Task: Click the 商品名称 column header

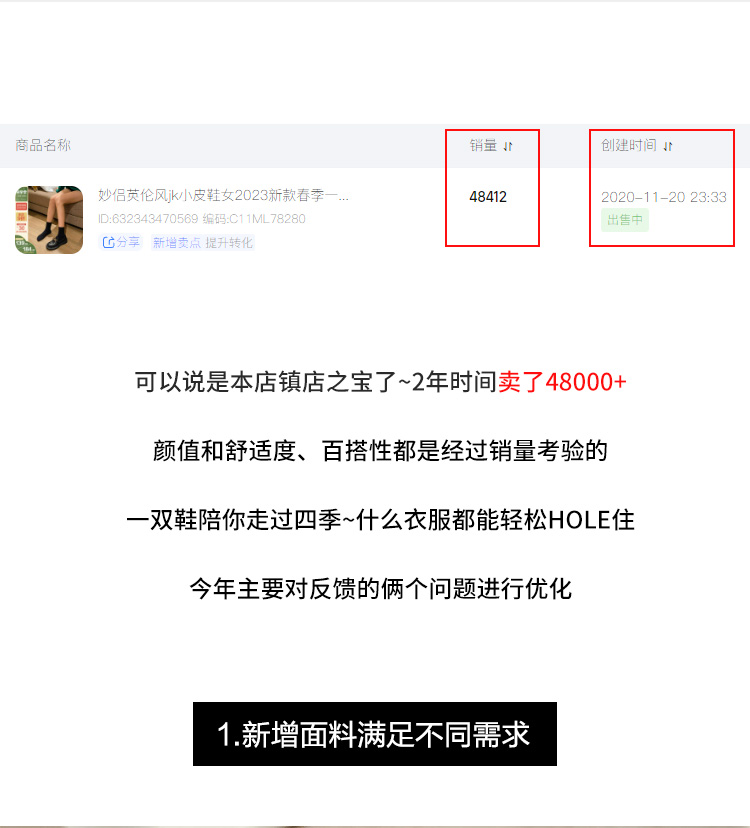Action: tap(43, 145)
